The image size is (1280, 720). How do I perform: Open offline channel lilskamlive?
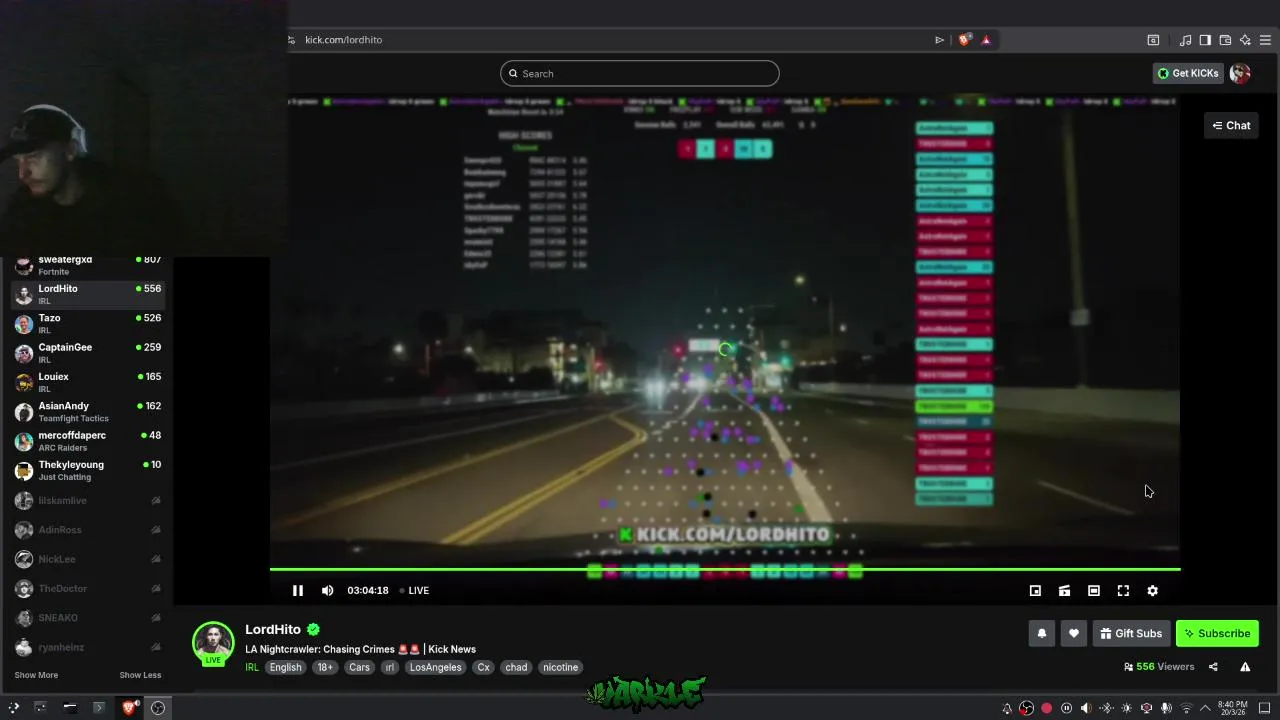point(88,500)
